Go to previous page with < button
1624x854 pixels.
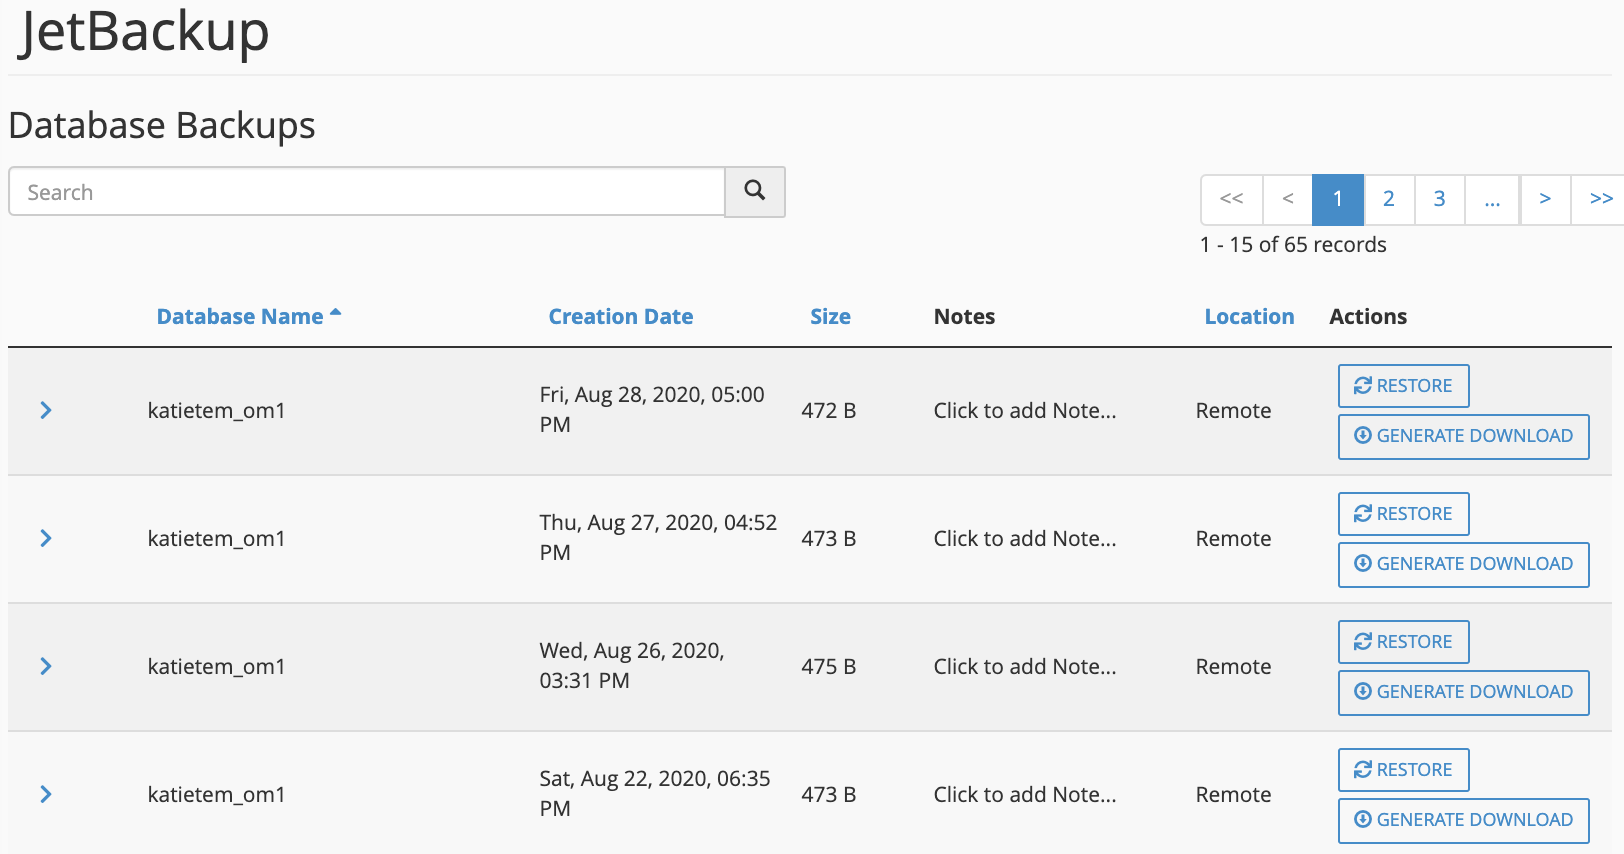click(1288, 199)
